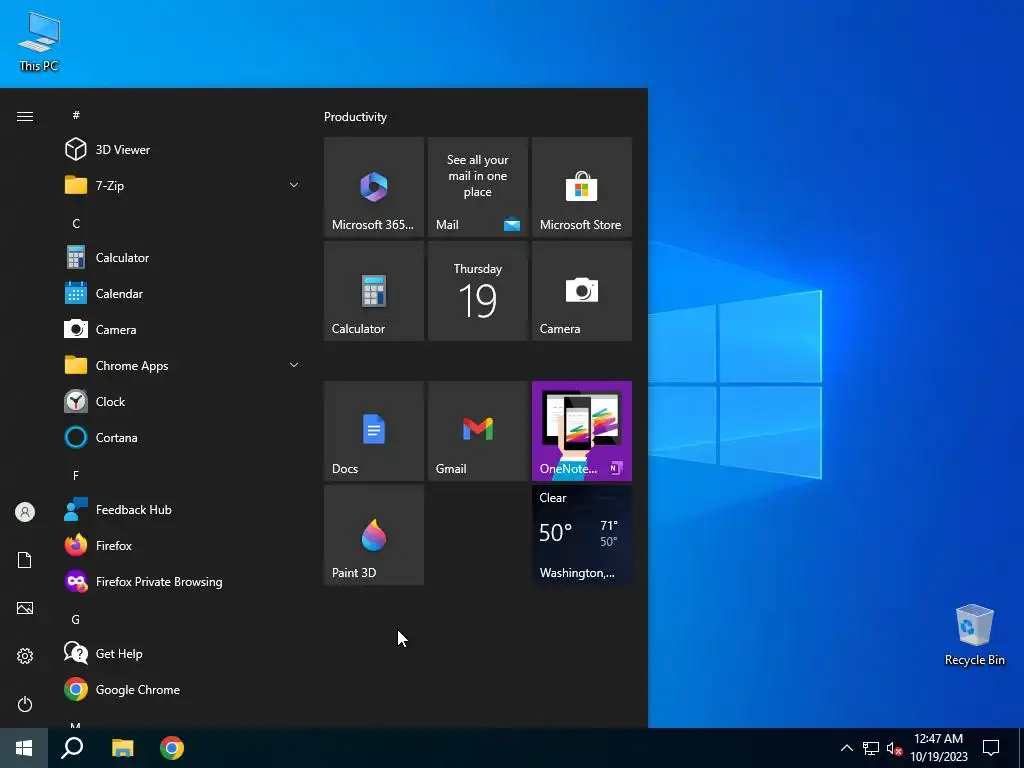The width and height of the screenshot is (1024, 768).
Task: Click the muted volume tray icon
Action: coord(894,748)
